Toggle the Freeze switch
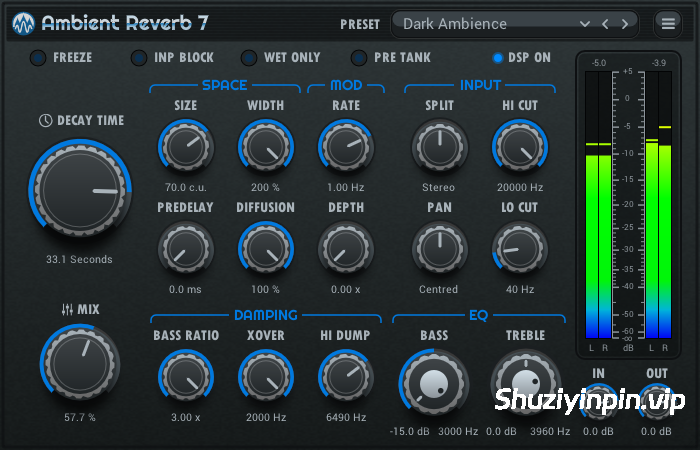700x450 pixels. tap(38, 58)
